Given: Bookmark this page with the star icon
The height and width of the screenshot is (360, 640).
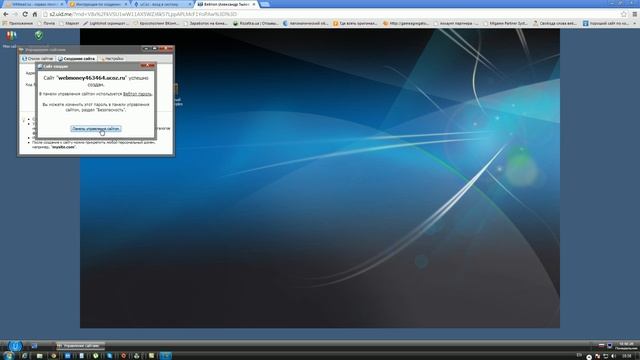Looking at the screenshot, I should click(x=624, y=14).
